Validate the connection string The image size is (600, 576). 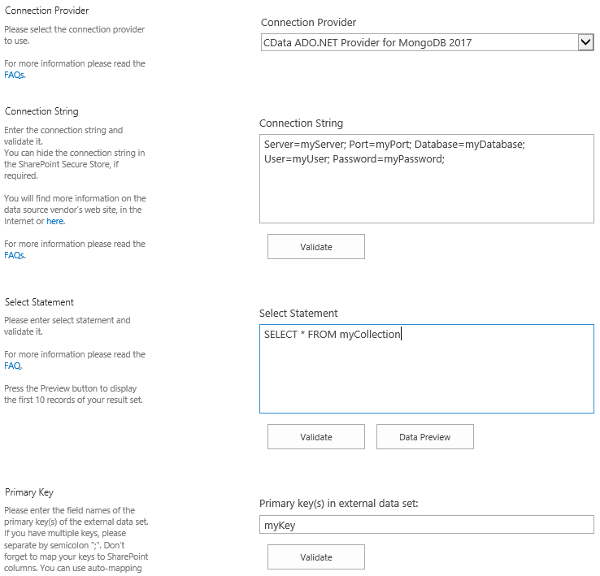(316, 246)
